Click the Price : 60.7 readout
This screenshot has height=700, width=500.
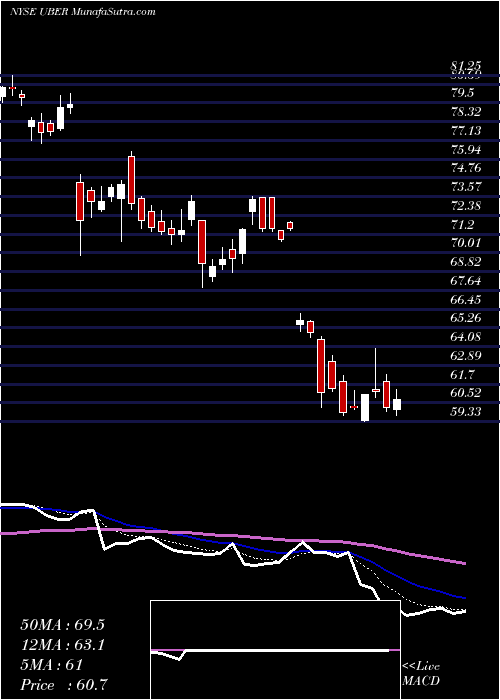[64, 685]
